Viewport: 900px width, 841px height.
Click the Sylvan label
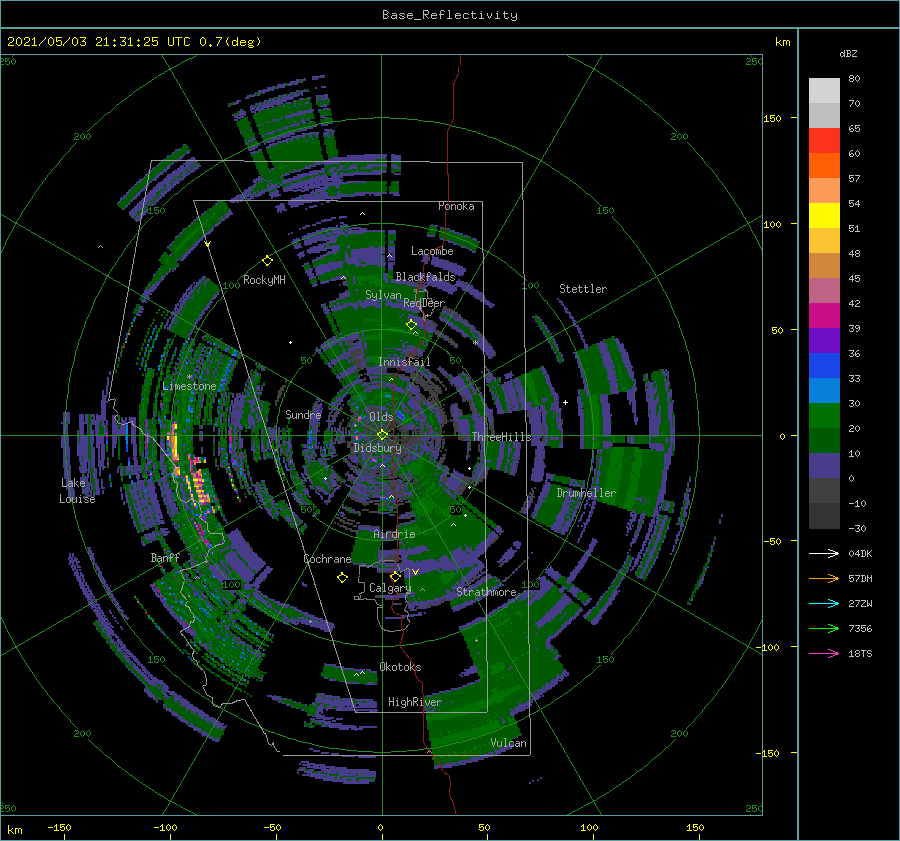(x=383, y=295)
